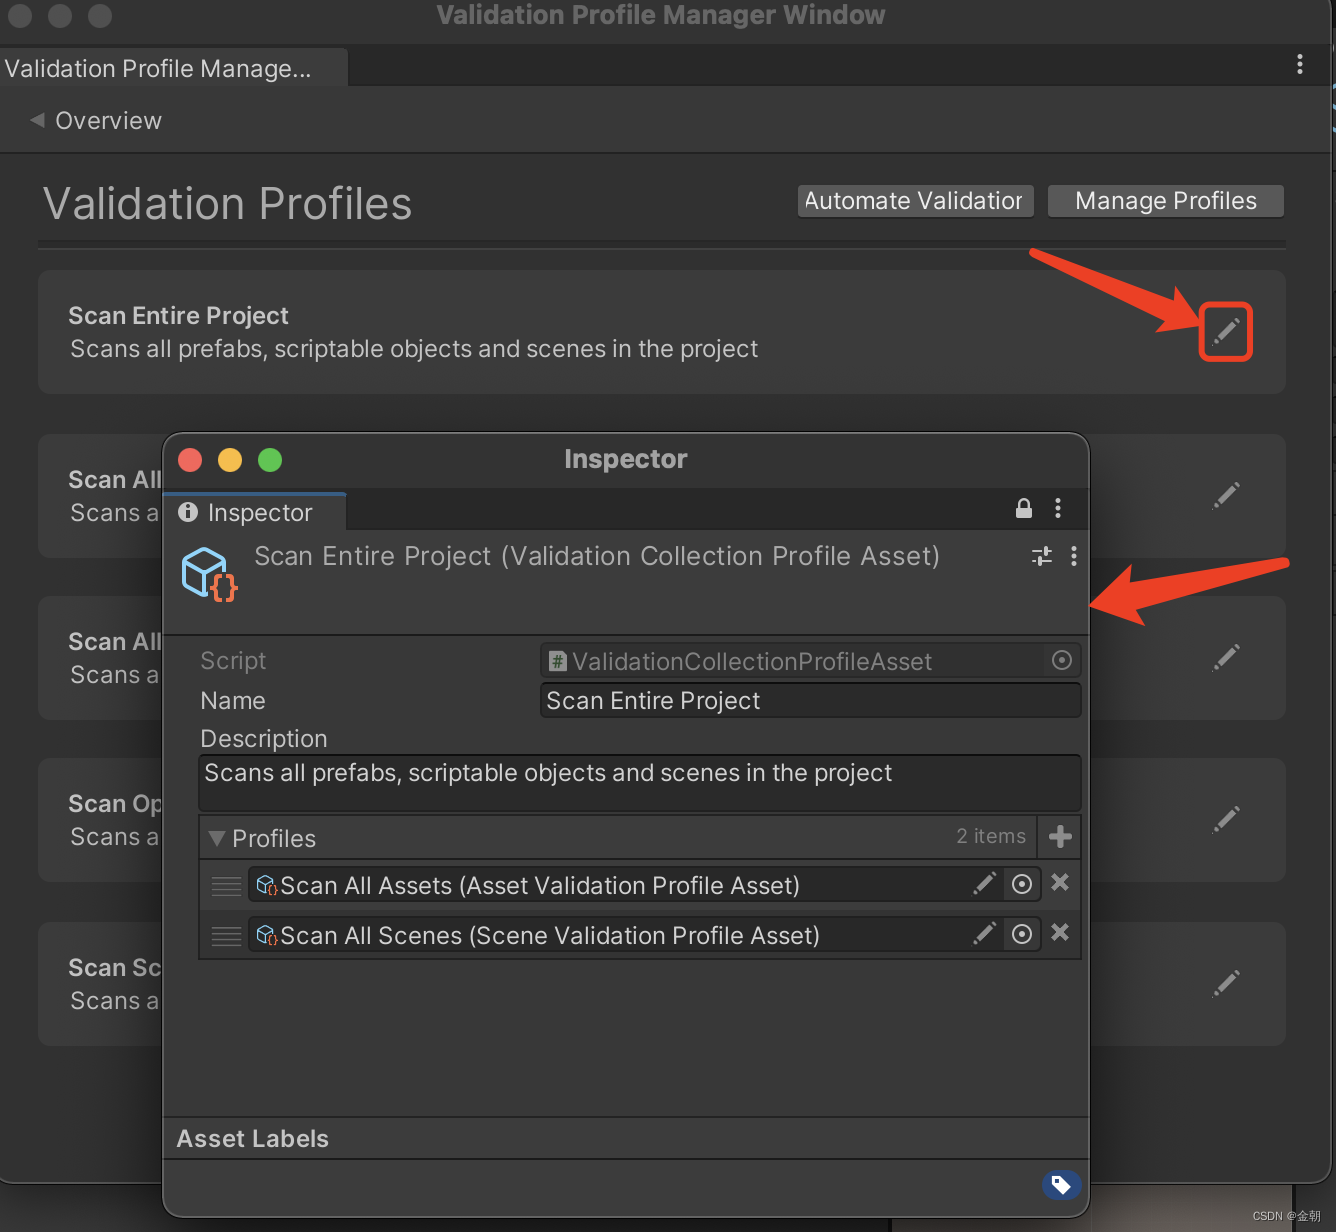Go back to Overview
Image resolution: width=1336 pixels, height=1232 pixels.
click(96, 120)
